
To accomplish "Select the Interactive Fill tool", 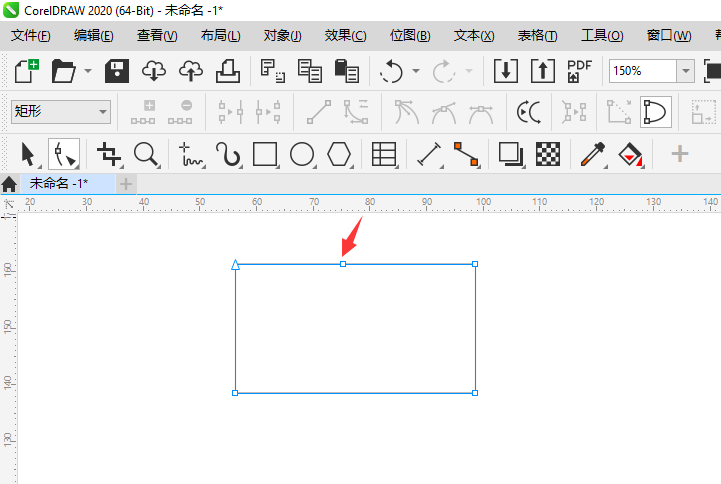I will 630,154.
